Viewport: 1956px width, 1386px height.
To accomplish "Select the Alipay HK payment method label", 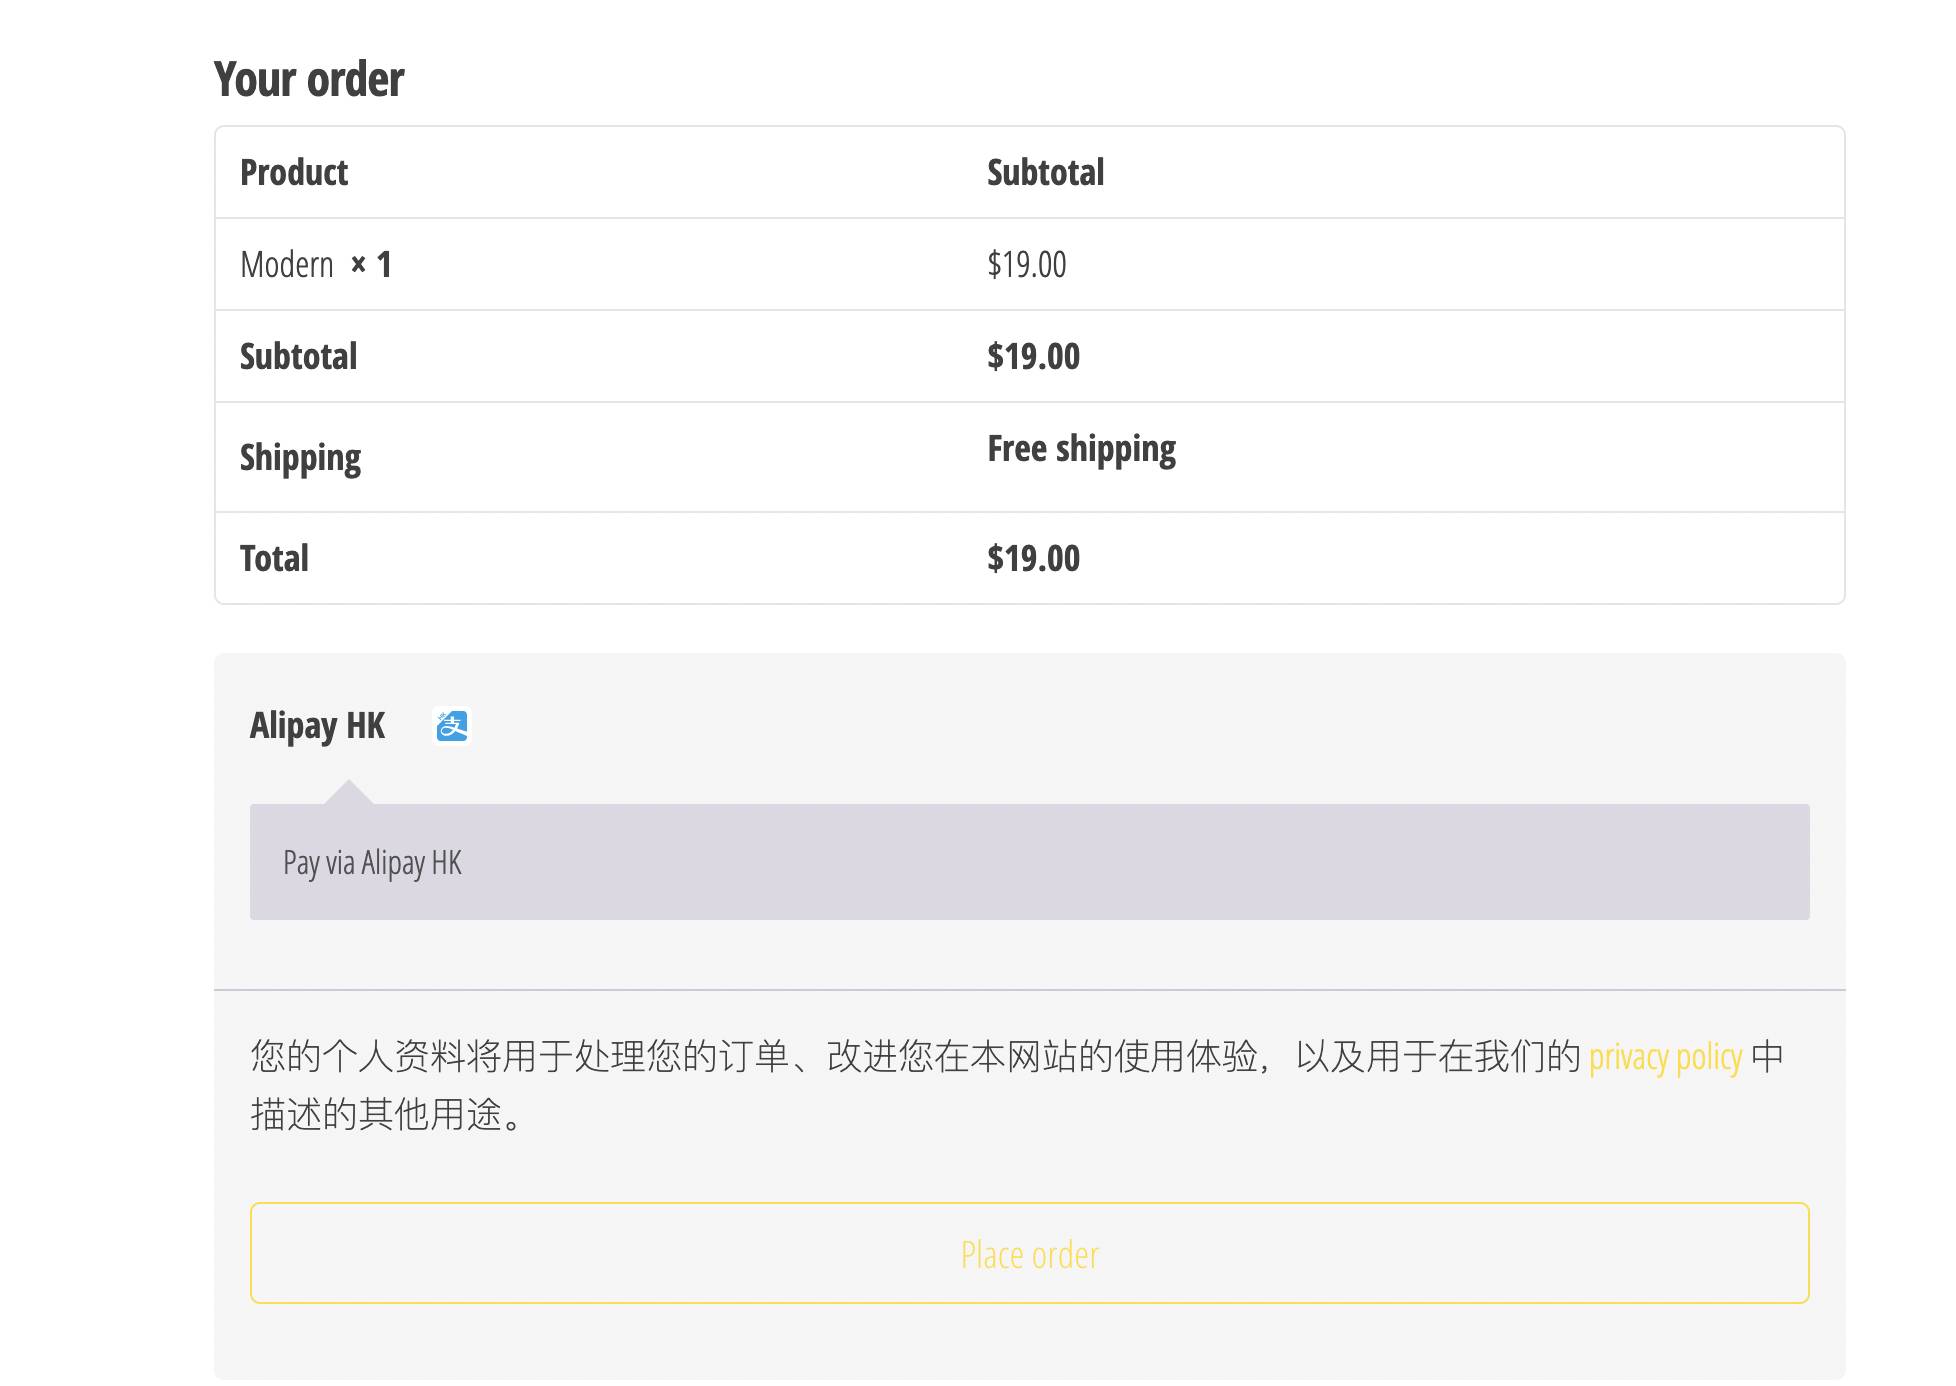I will (317, 726).
